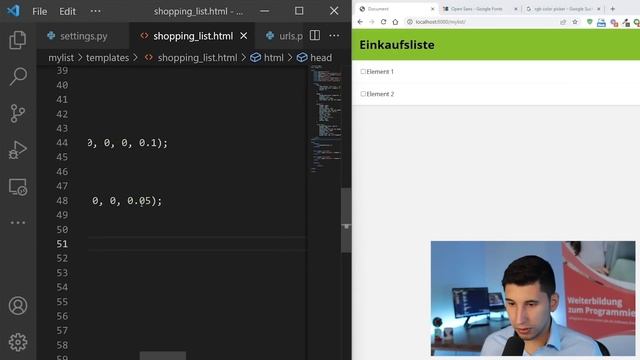Open the green shield extension
This screenshot has width=640, height=360.
(x=589, y=22)
